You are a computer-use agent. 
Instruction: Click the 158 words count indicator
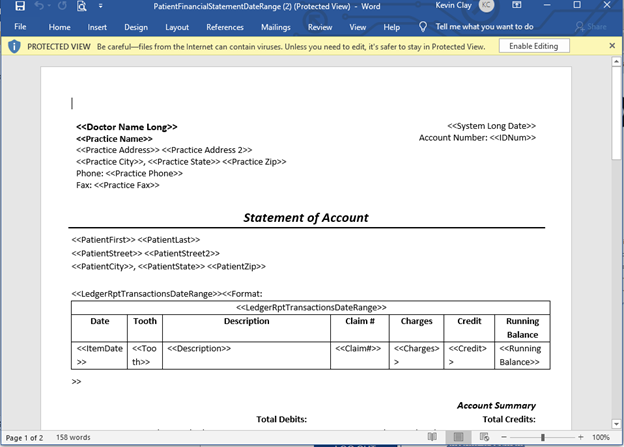[x=72, y=437]
